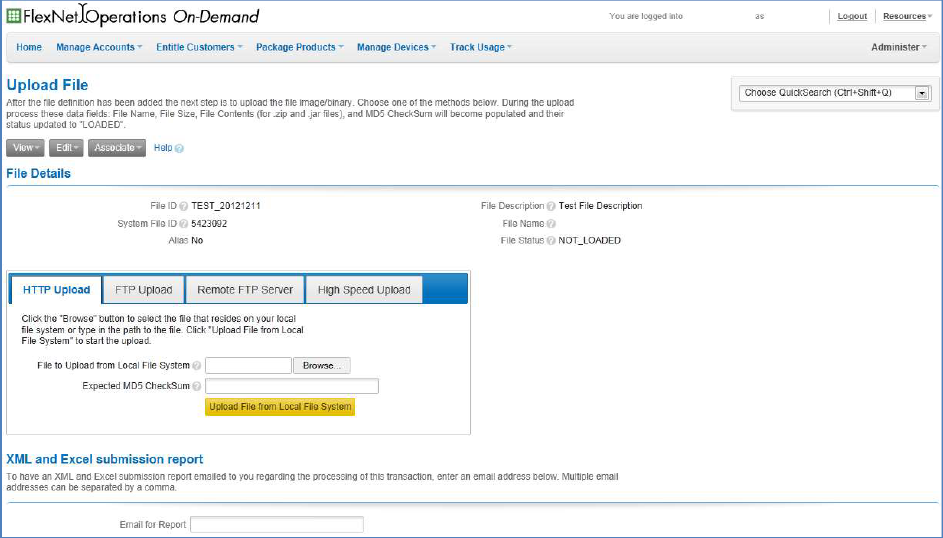Click the Upload File page heading
943x538 pixels.
click(47, 85)
